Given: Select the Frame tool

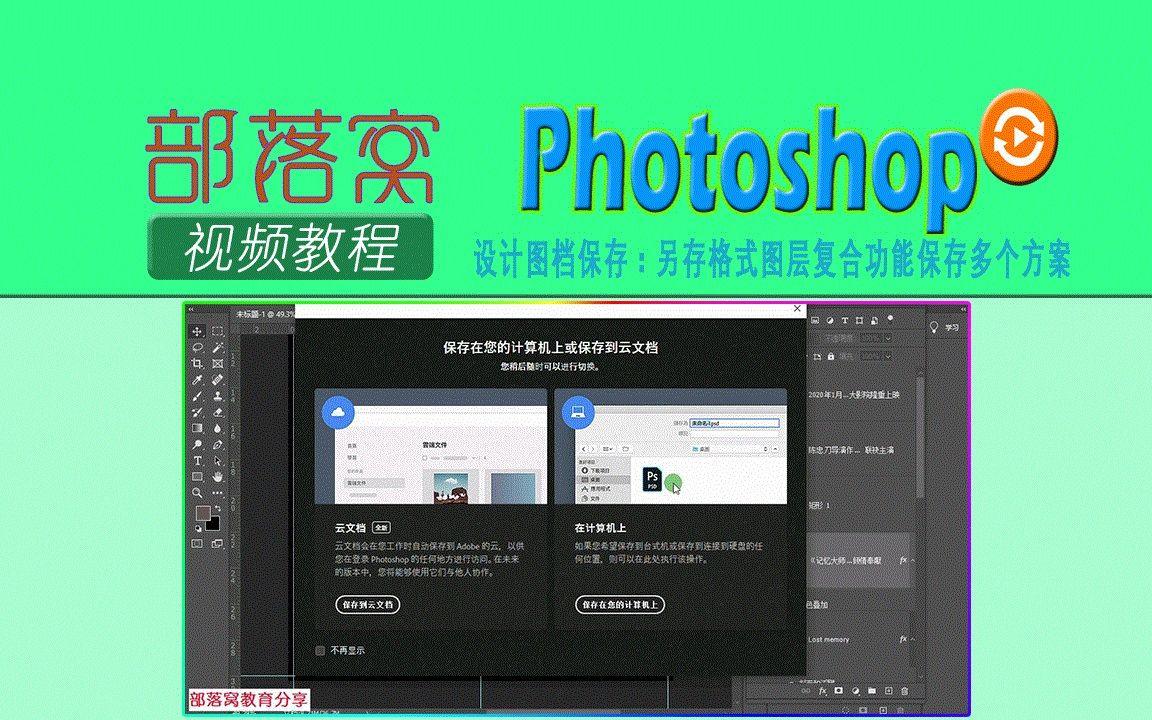Looking at the screenshot, I should click(217, 364).
